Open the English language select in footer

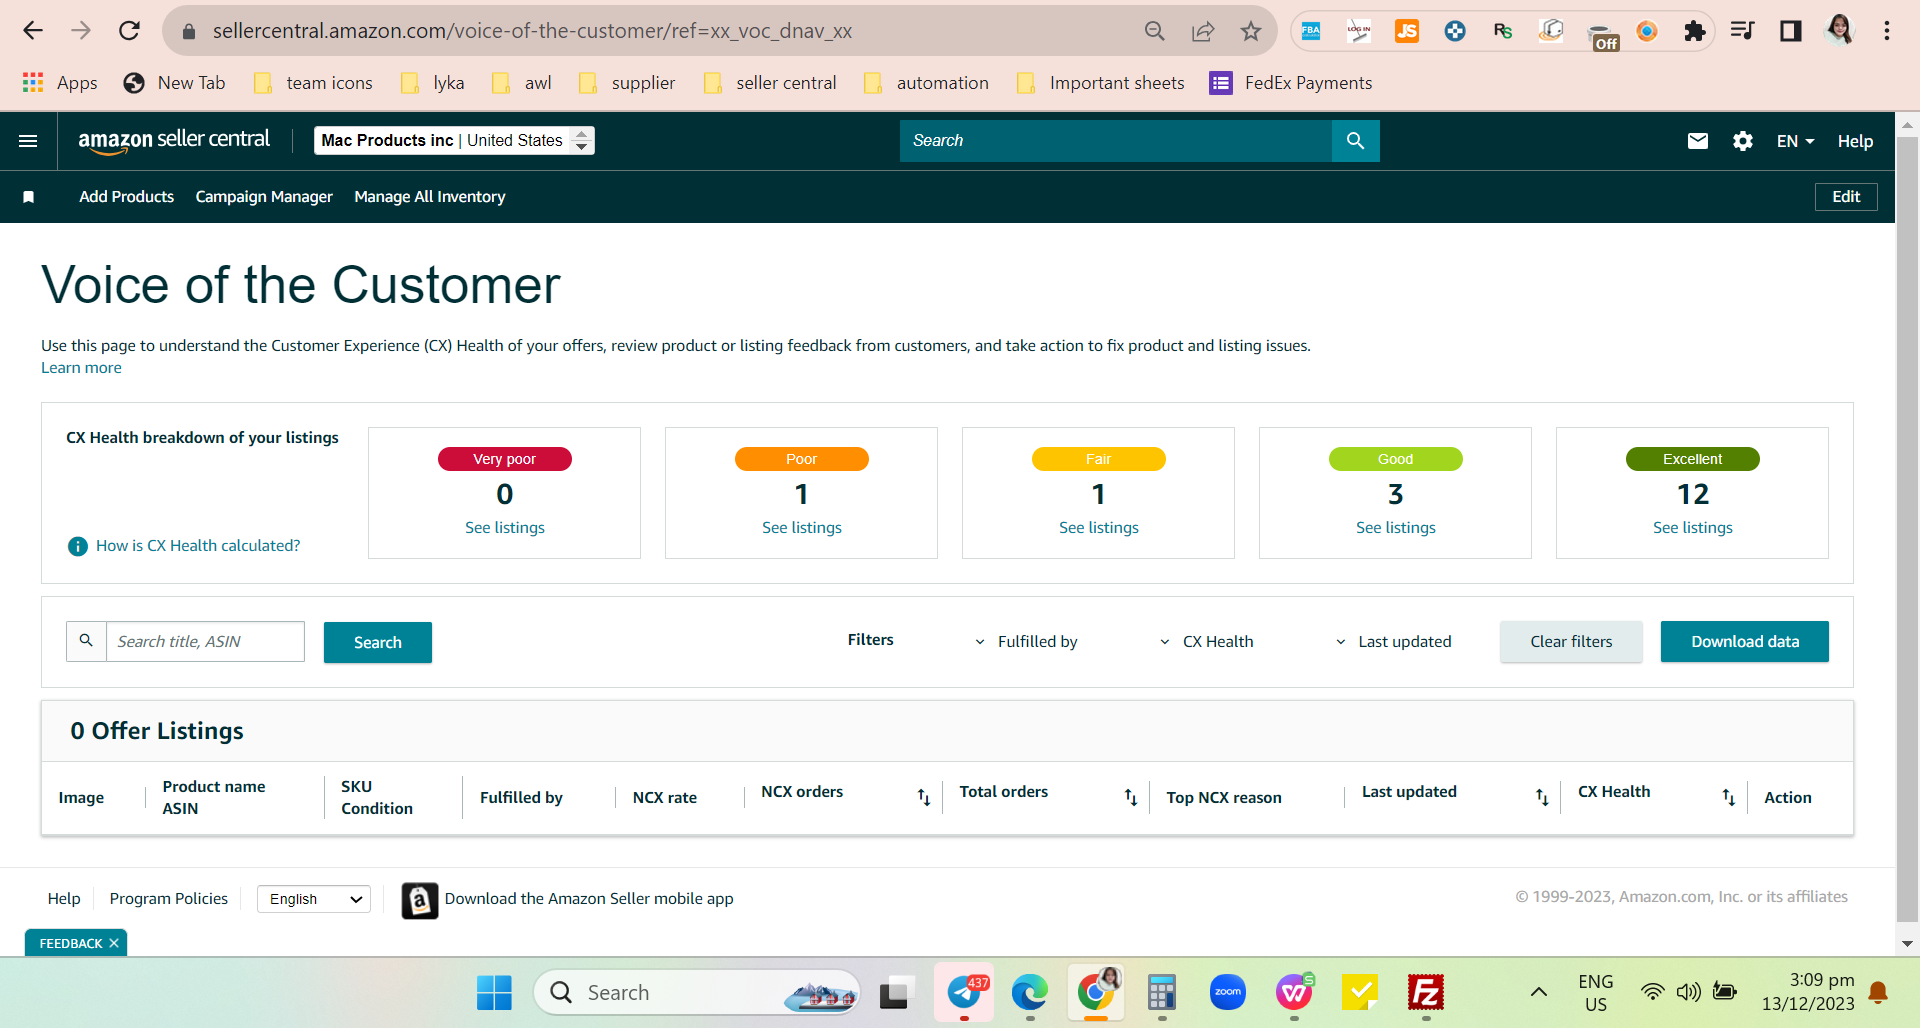(x=314, y=899)
